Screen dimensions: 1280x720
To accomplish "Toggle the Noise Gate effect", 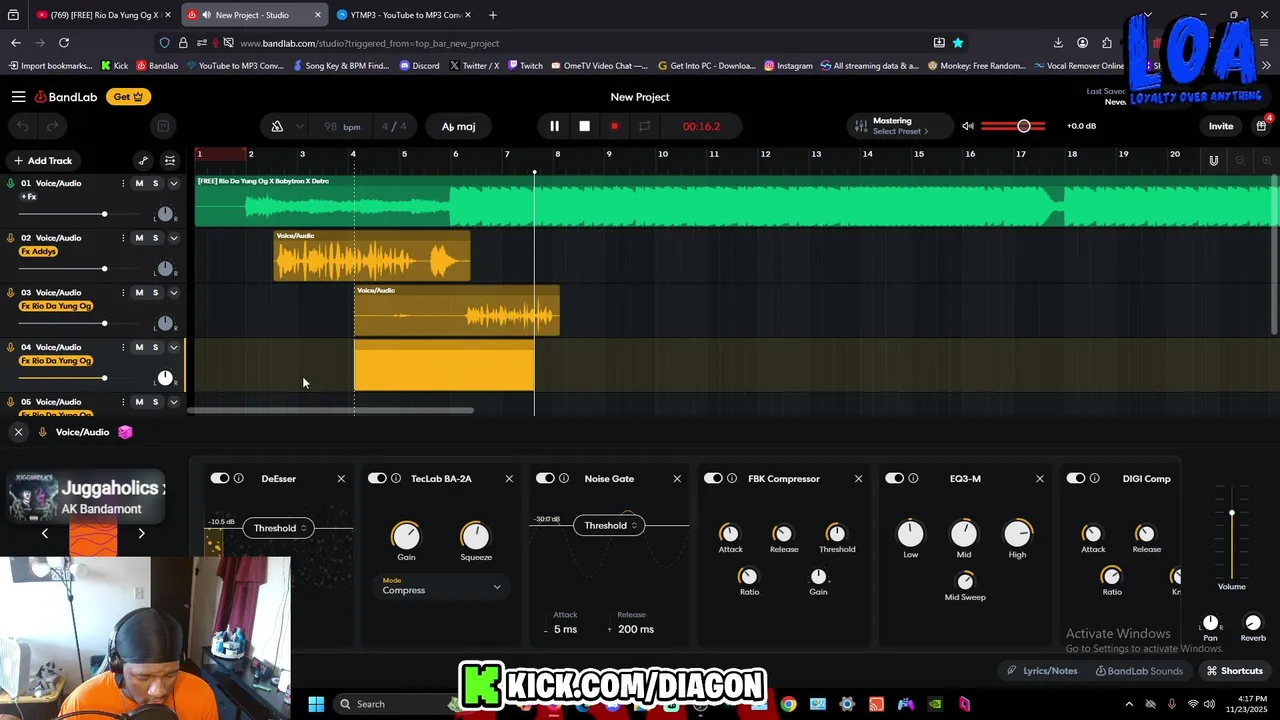I will [x=545, y=478].
